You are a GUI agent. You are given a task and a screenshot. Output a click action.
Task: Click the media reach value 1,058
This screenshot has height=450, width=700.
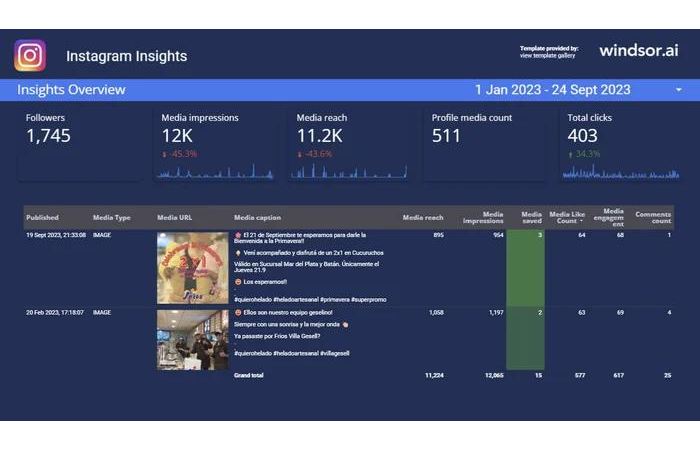[436, 312]
